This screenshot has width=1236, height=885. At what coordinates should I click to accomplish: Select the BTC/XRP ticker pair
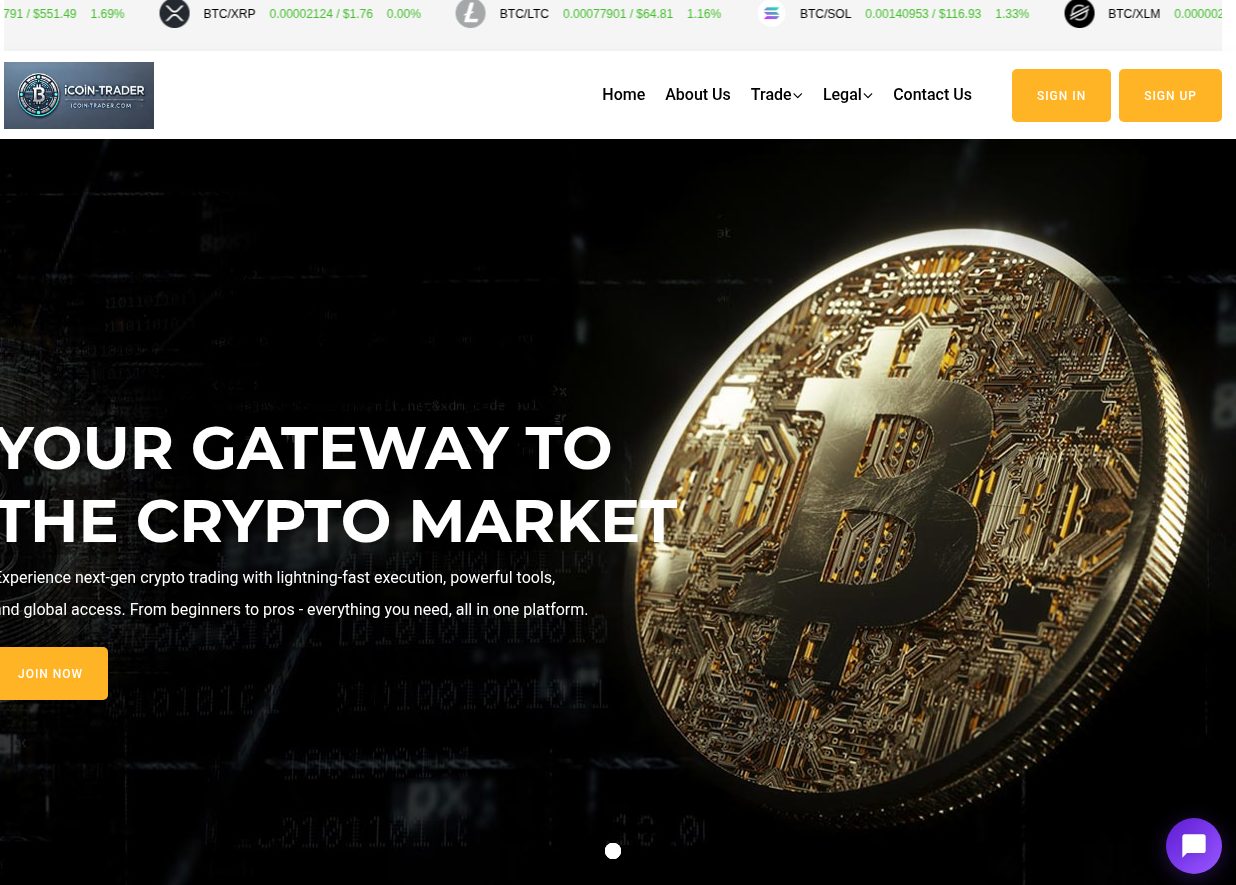[229, 14]
